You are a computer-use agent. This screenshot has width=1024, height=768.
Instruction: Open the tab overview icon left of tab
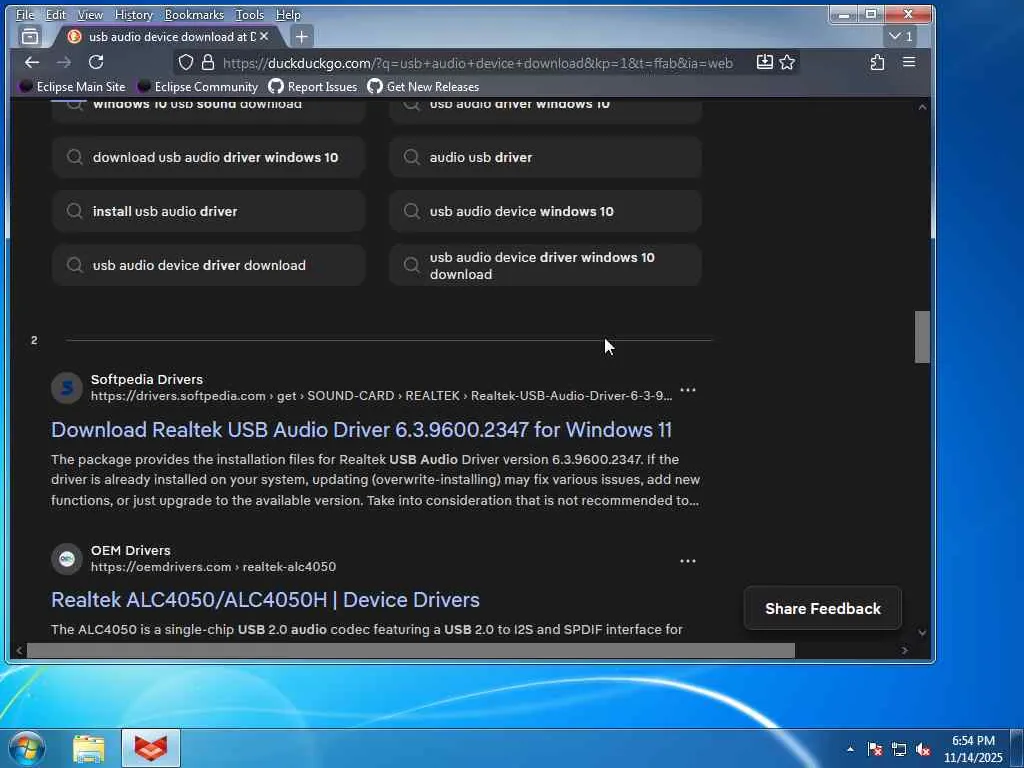(x=30, y=37)
